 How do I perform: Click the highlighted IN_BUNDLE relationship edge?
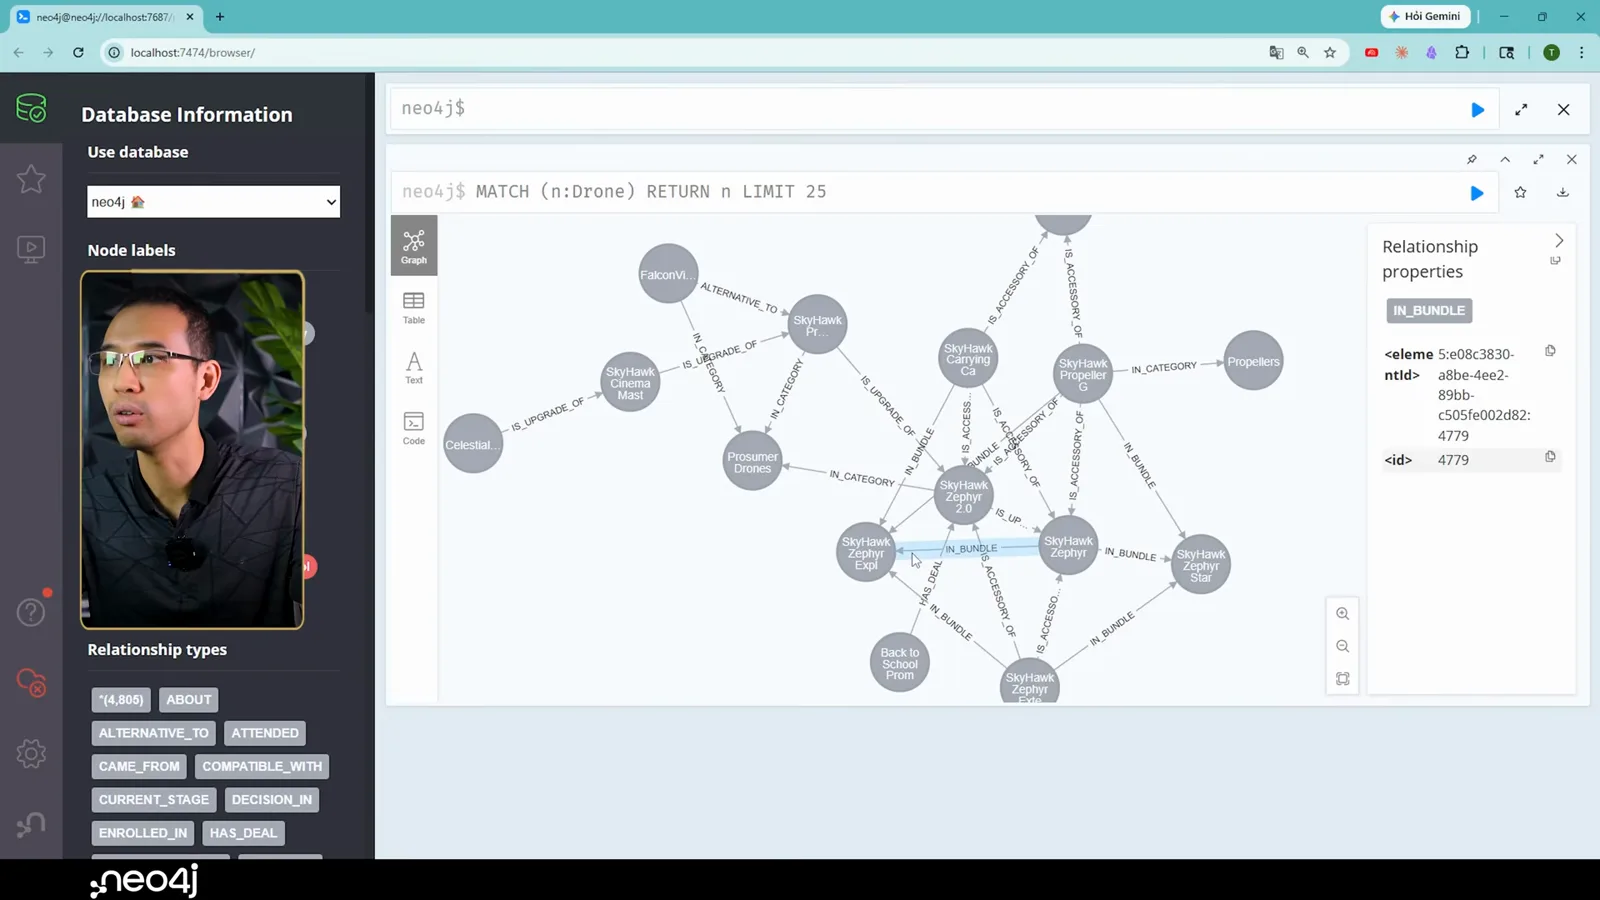971,548
